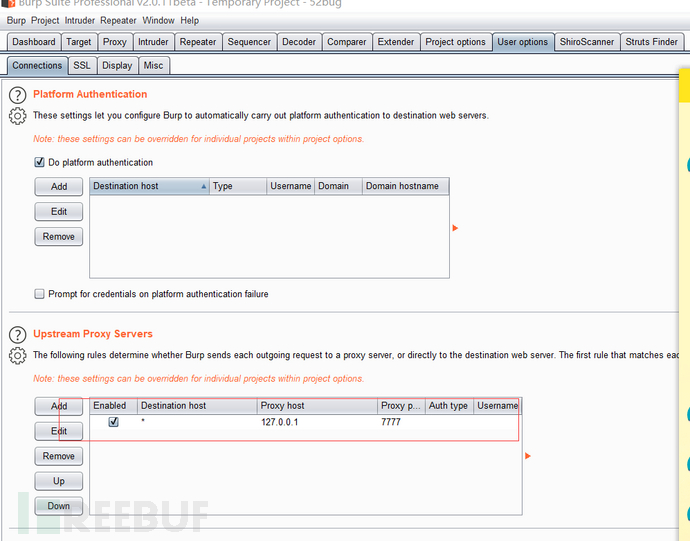The image size is (690, 541).
Task: Open Upstream Proxy Servers help question icon
Action: click(18, 335)
